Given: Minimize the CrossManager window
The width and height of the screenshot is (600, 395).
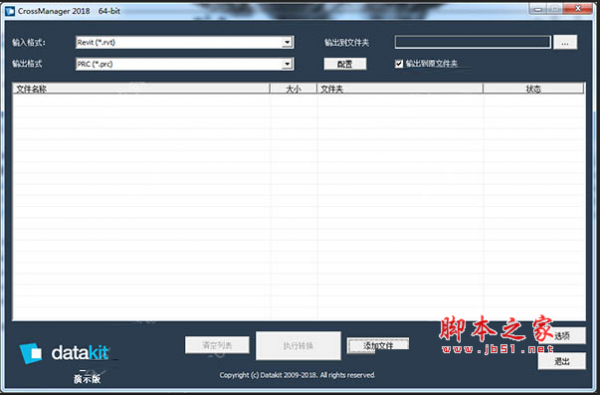Looking at the screenshot, I should [x=538, y=9].
